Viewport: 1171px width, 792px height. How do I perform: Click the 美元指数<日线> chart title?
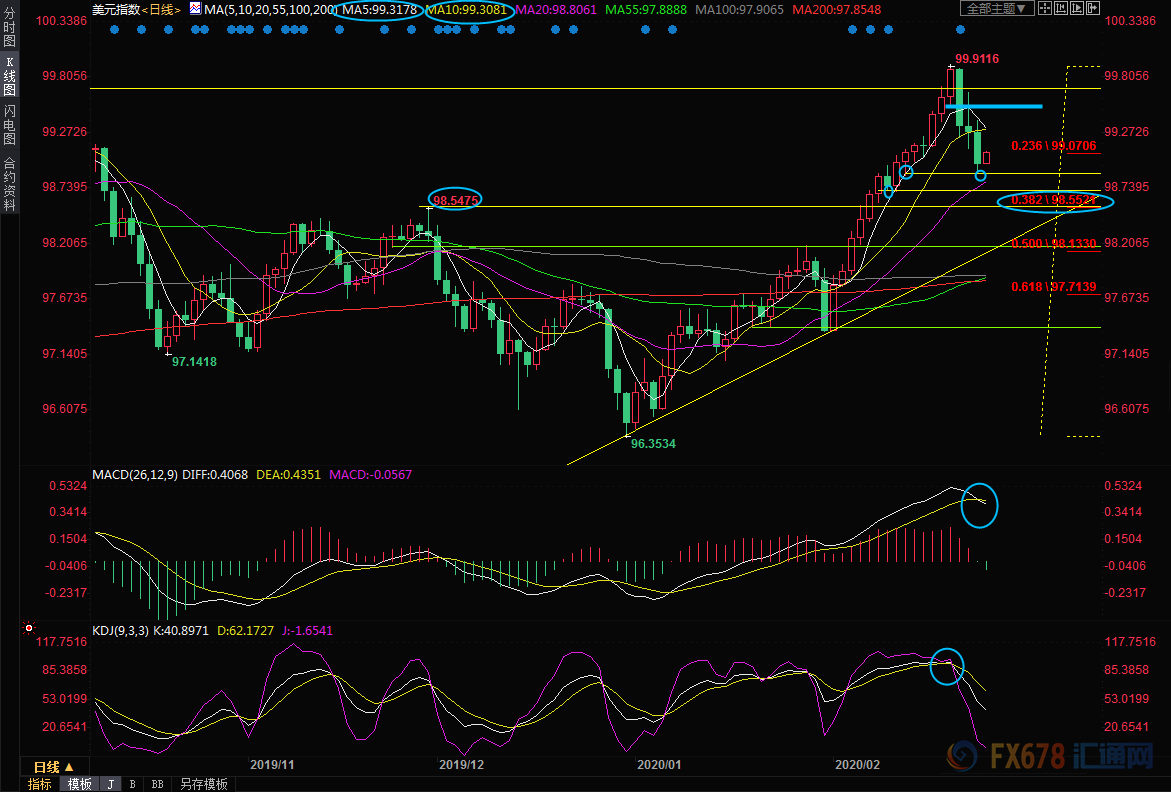click(x=136, y=10)
